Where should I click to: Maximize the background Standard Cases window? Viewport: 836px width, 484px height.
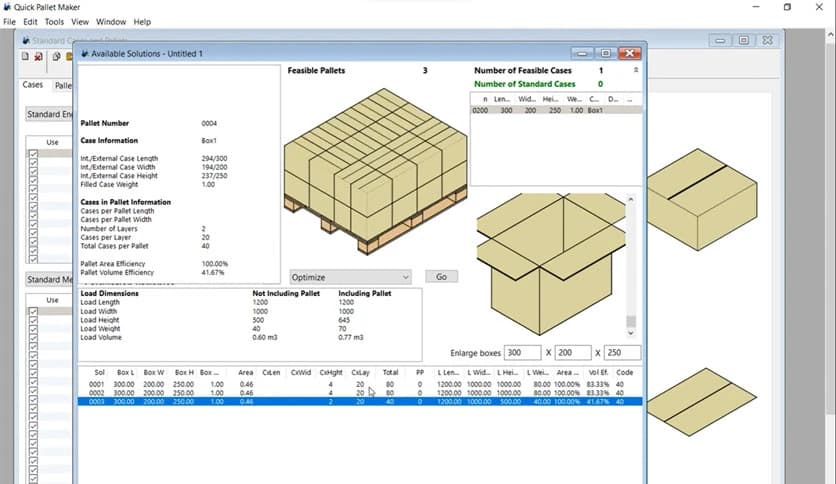tap(744, 41)
